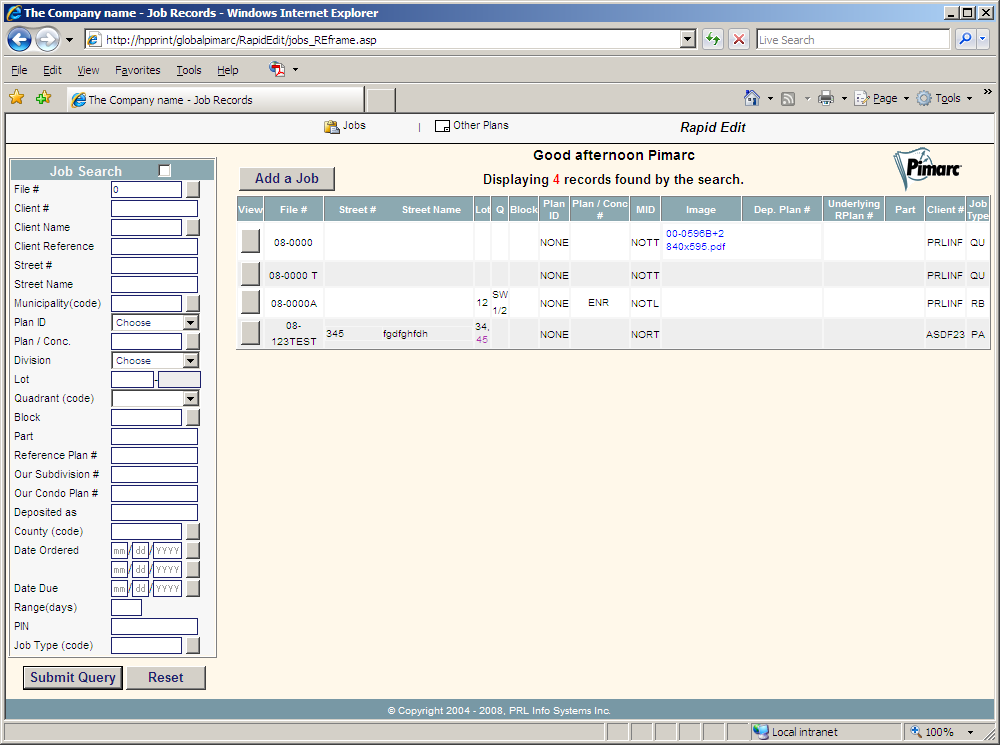The image size is (1000, 745).
Task: Click the Home toolbar icon
Action: coord(752,98)
